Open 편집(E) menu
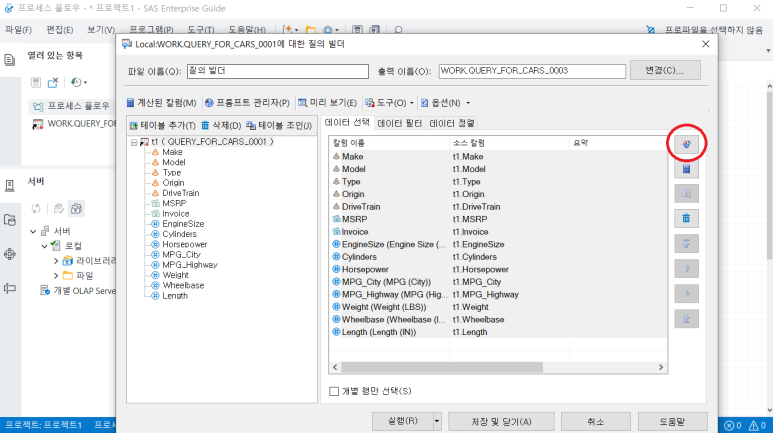This screenshot has height=433, width=773. pyautogui.click(x=60, y=30)
